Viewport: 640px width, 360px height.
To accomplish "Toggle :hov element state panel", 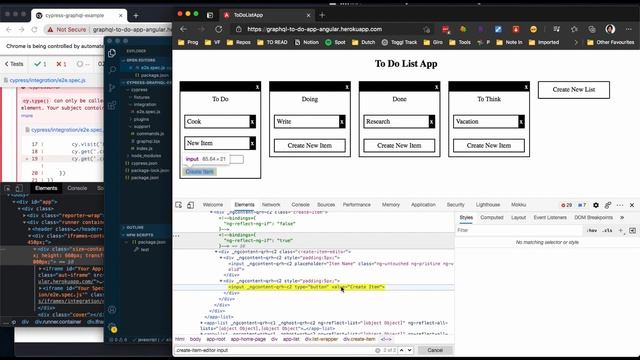I will 592,231.
